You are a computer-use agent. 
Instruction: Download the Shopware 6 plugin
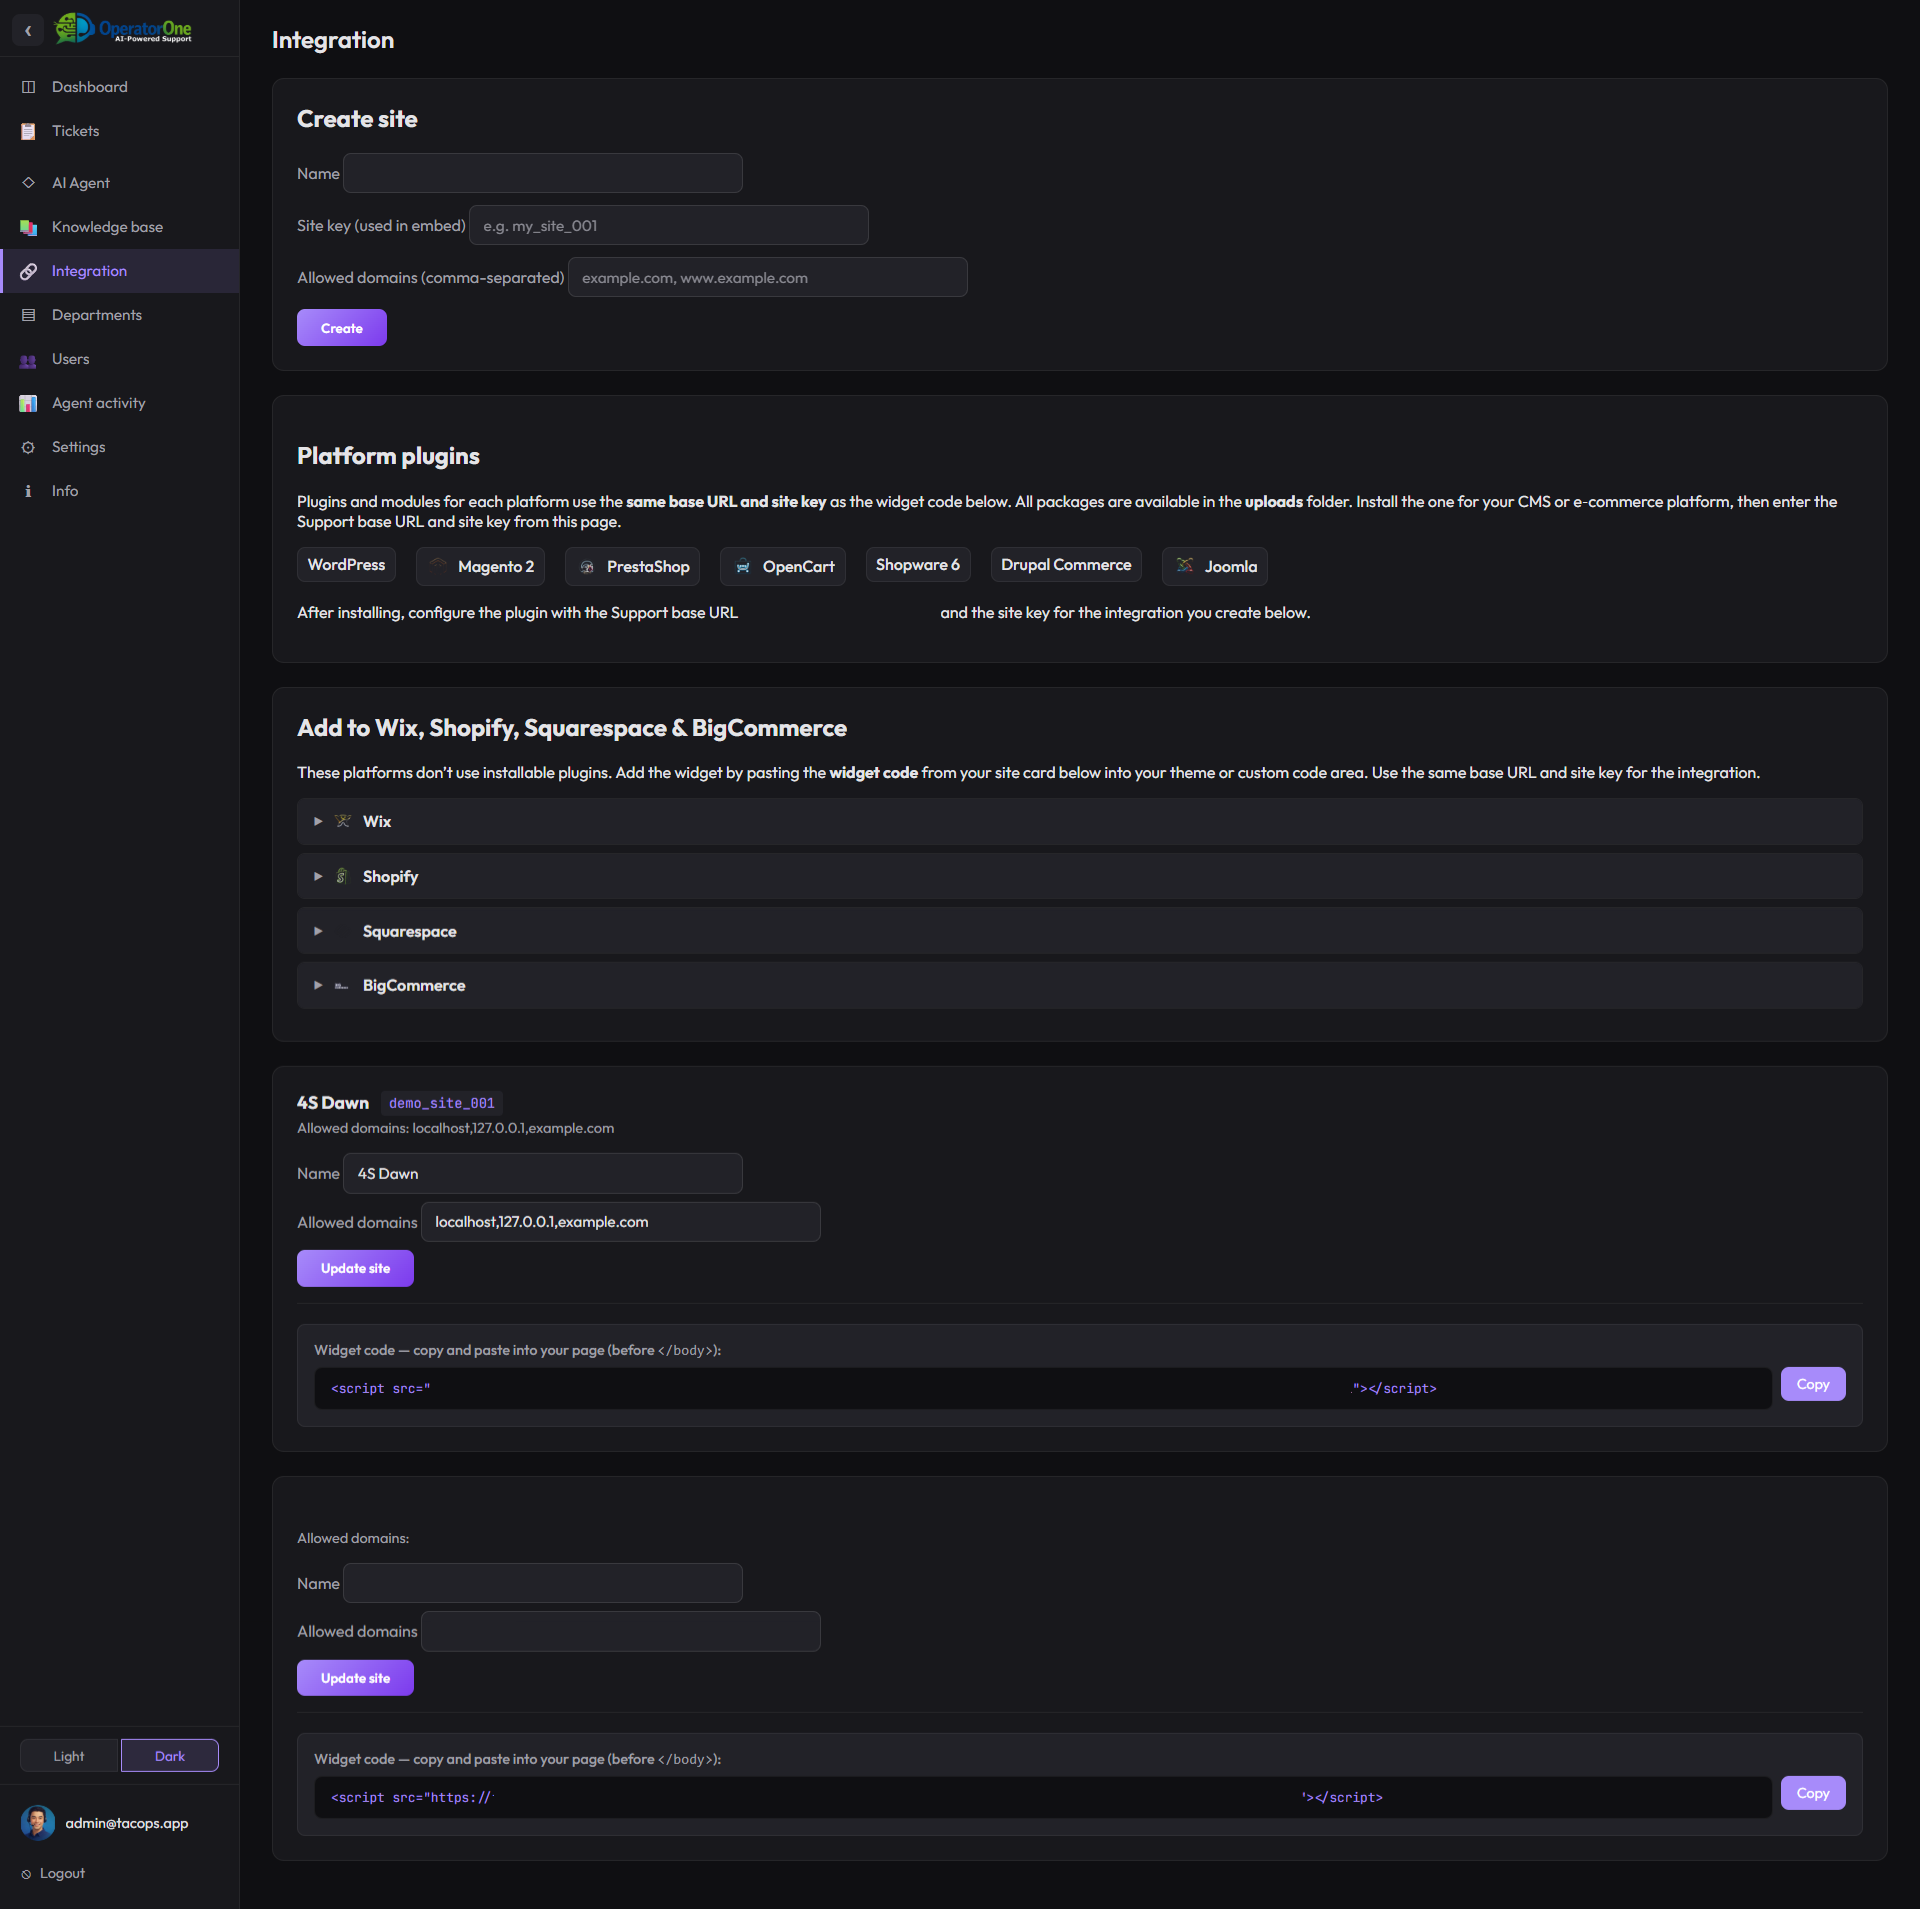918,565
